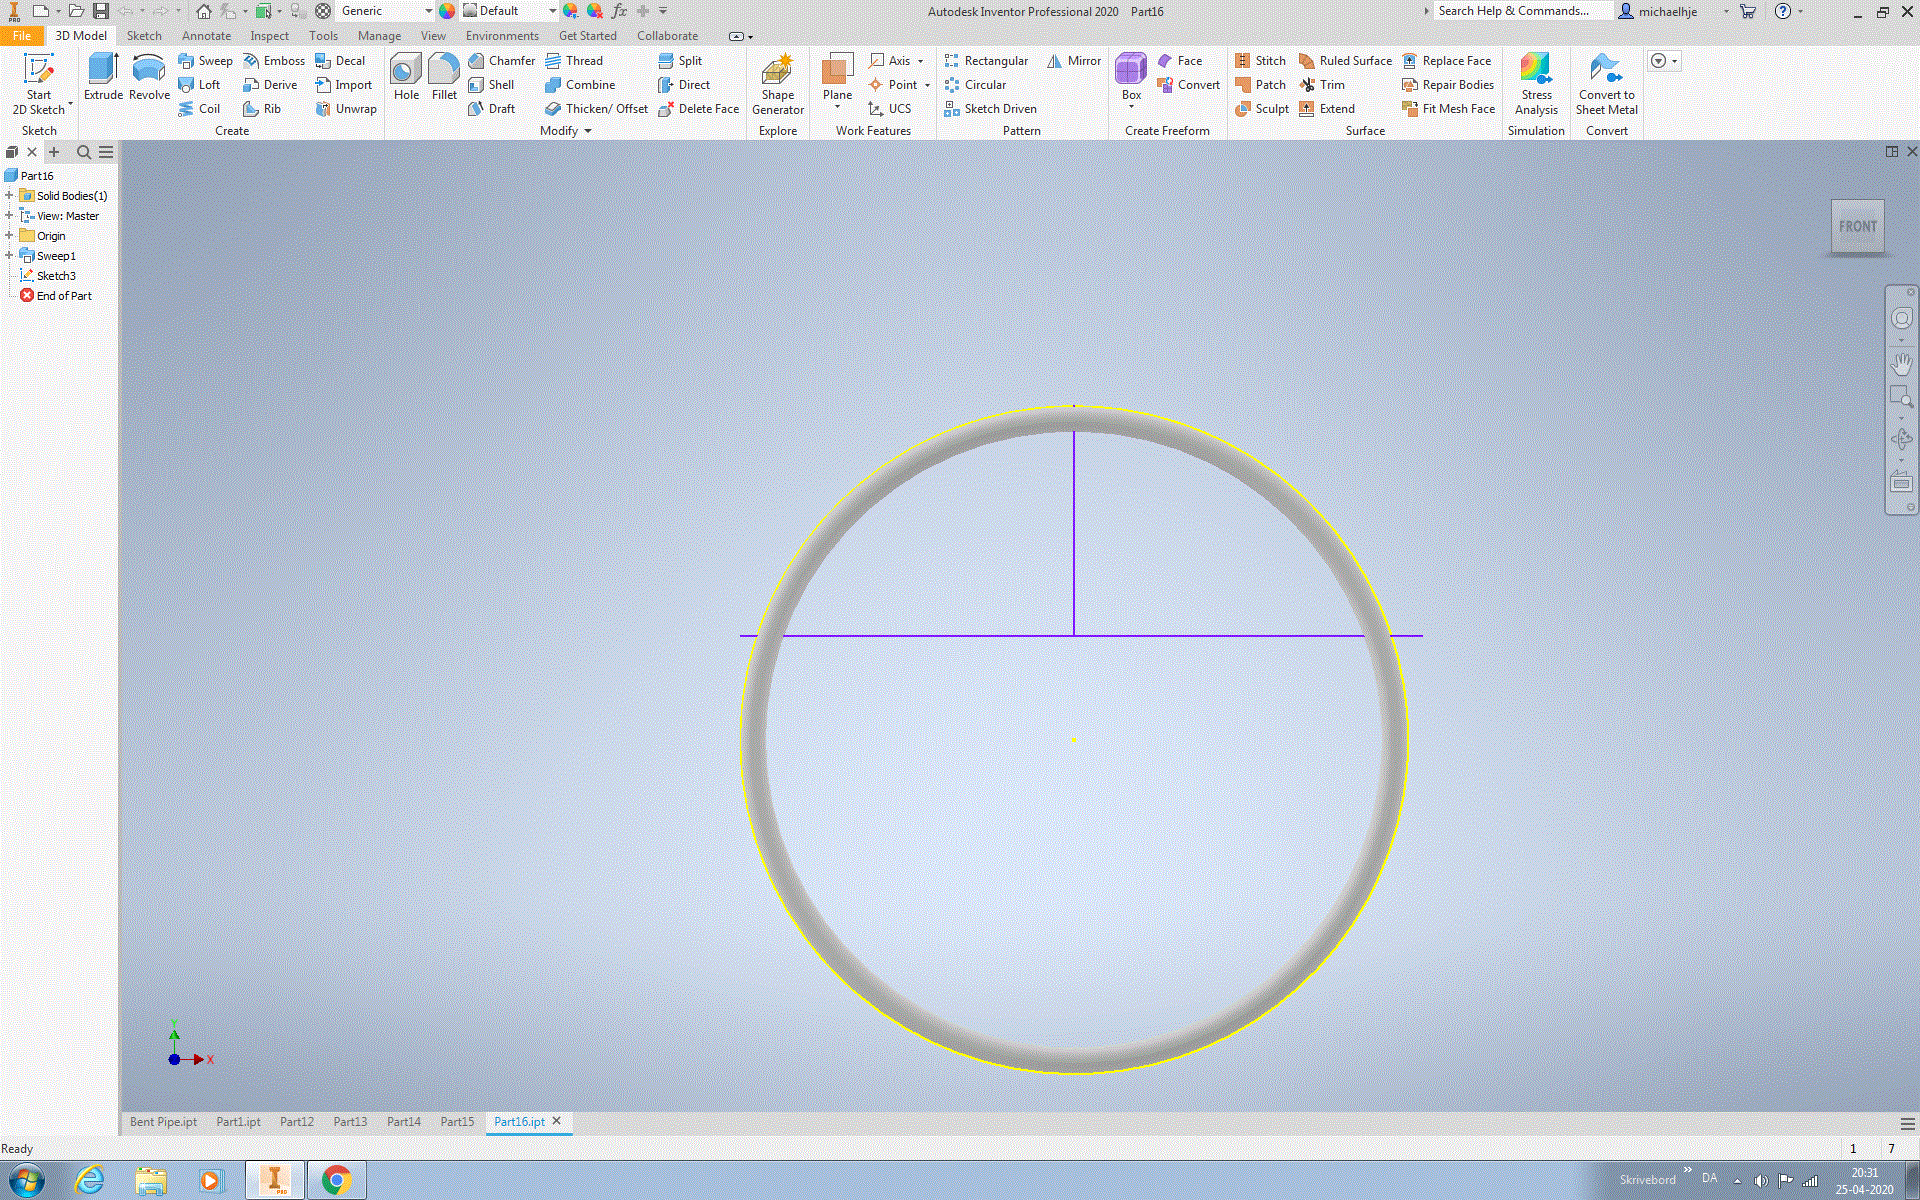Open the Hole tool

pos(405,80)
